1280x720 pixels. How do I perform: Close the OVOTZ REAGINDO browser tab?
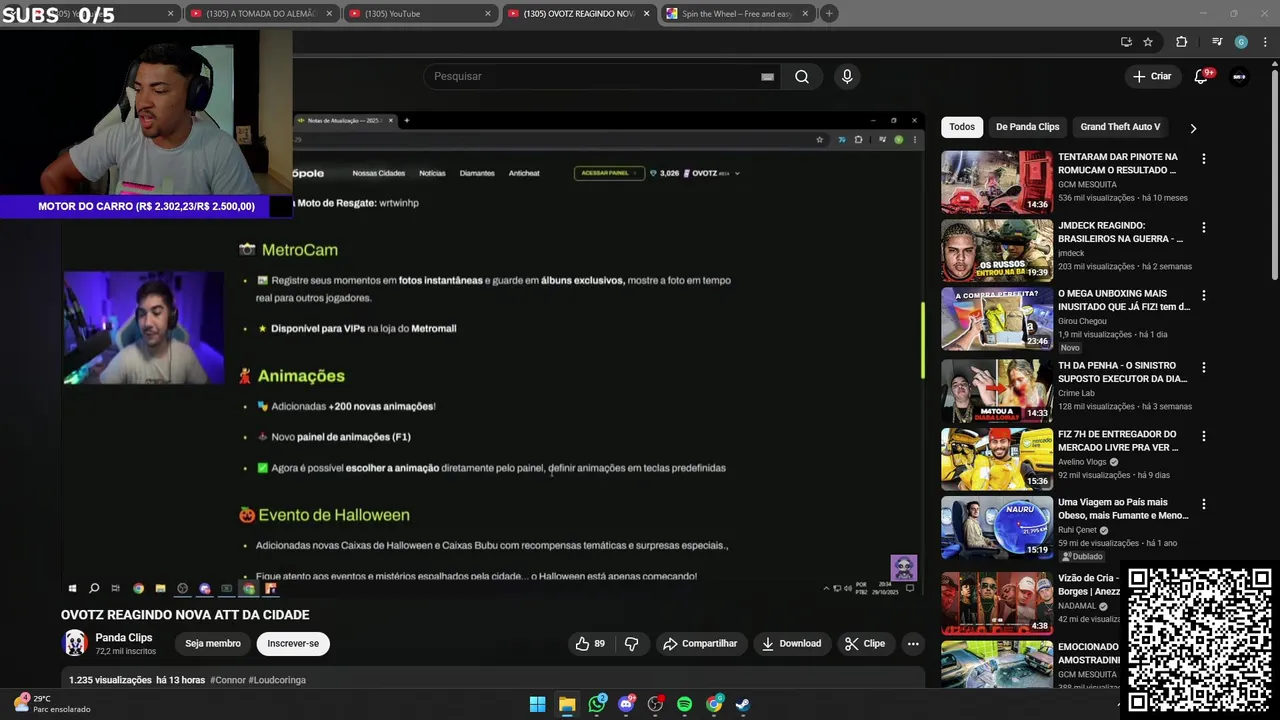tap(646, 14)
